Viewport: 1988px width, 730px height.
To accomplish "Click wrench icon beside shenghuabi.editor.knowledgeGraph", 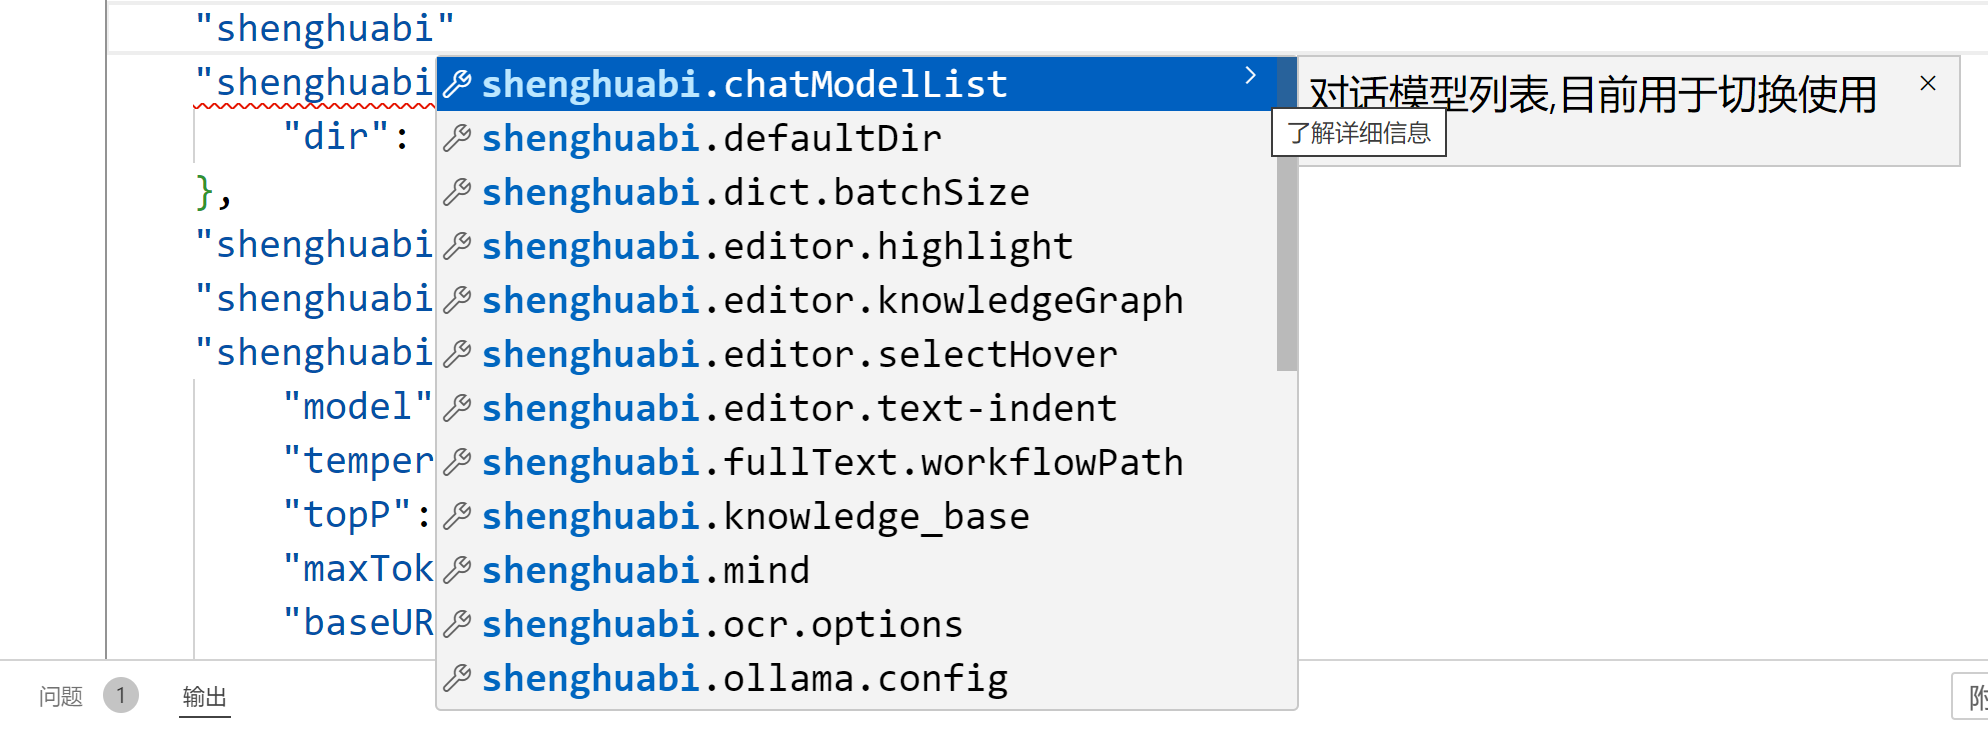I will point(457,300).
